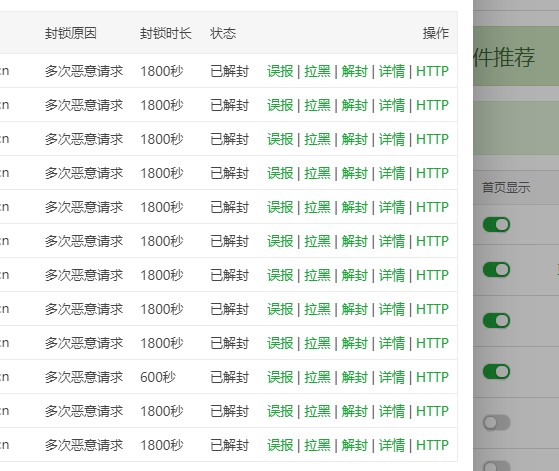The image size is (559, 471).
Task: Toggle third green switch under 首页显示
Action: 496,321
